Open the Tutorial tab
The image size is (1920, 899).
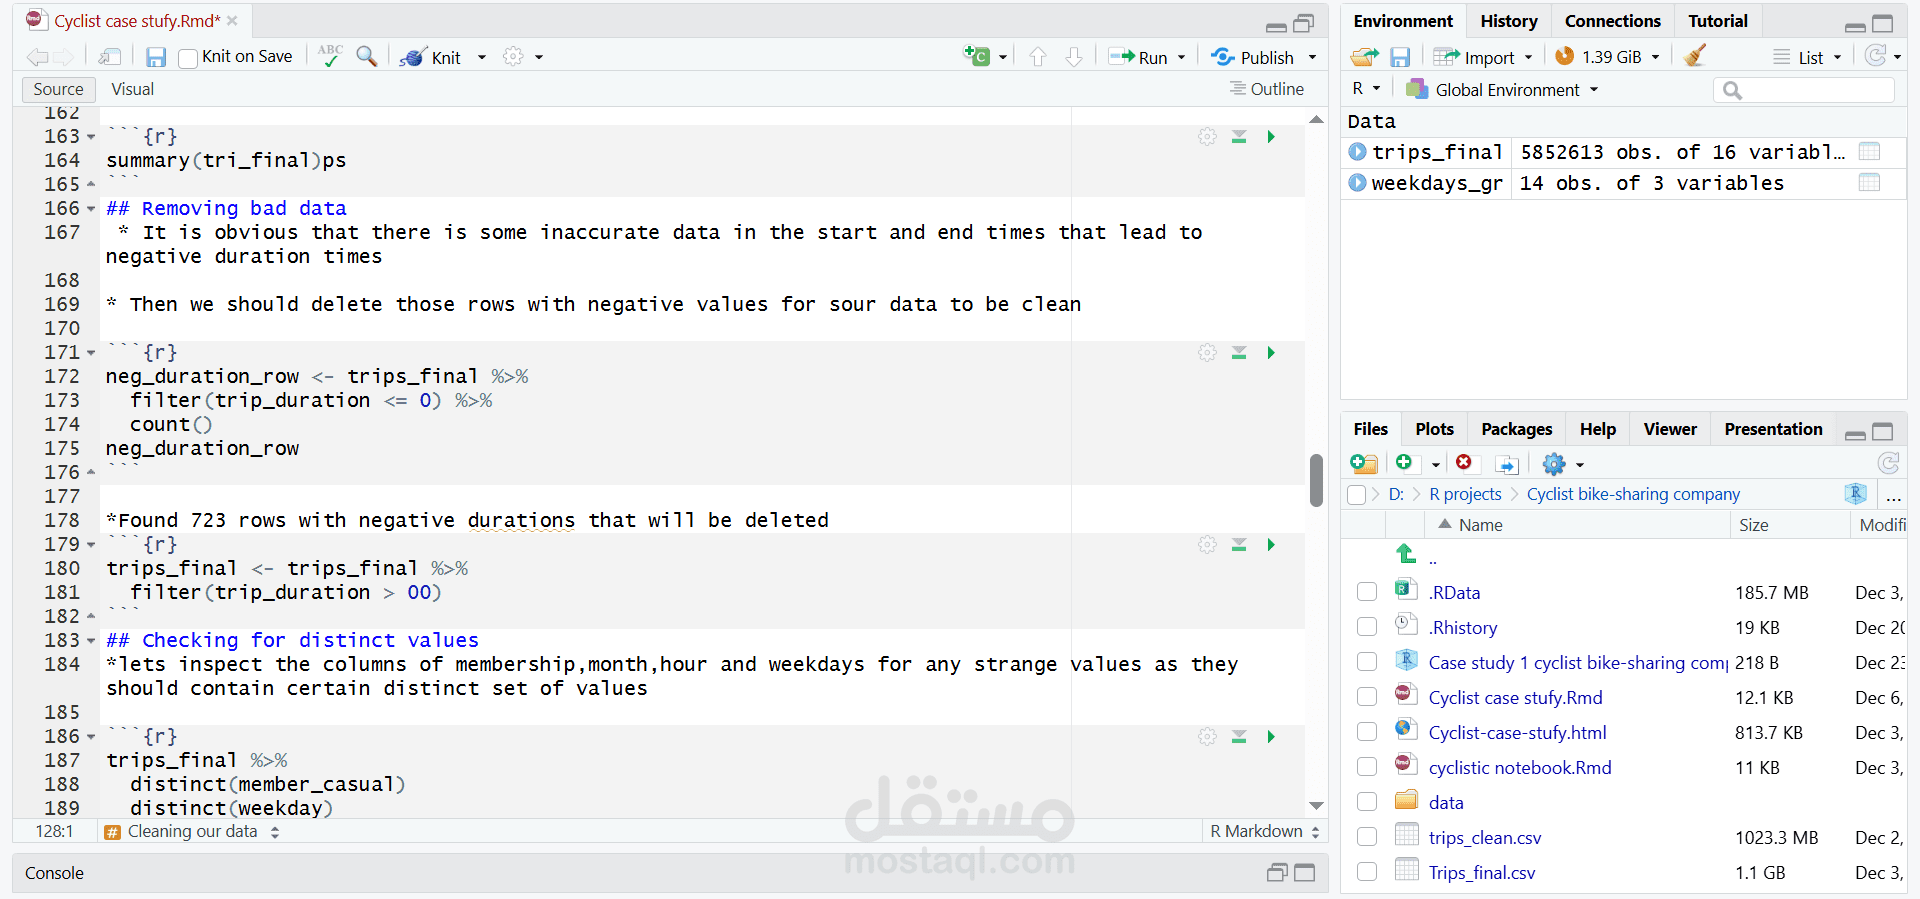tap(1717, 21)
